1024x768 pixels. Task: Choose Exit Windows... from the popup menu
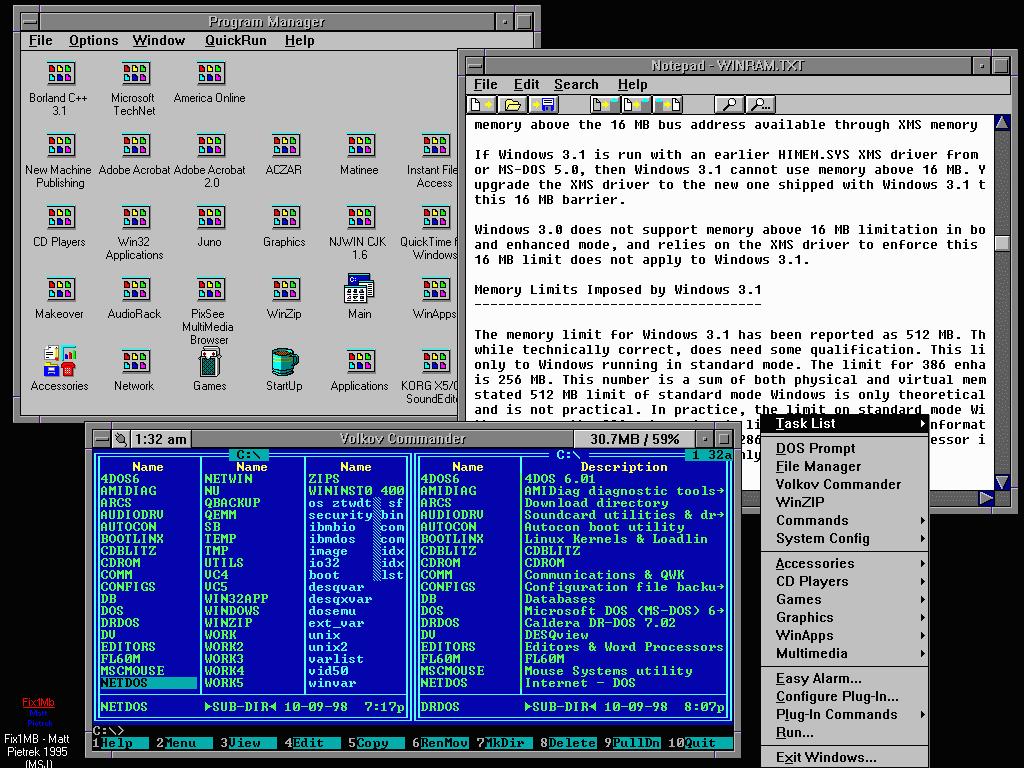pyautogui.click(x=826, y=757)
